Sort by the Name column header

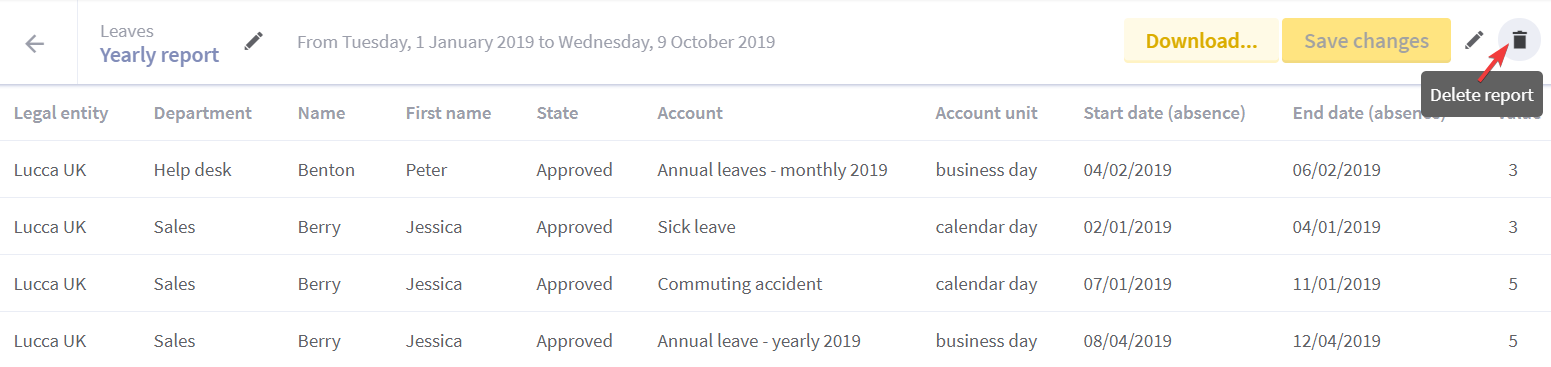pos(321,113)
